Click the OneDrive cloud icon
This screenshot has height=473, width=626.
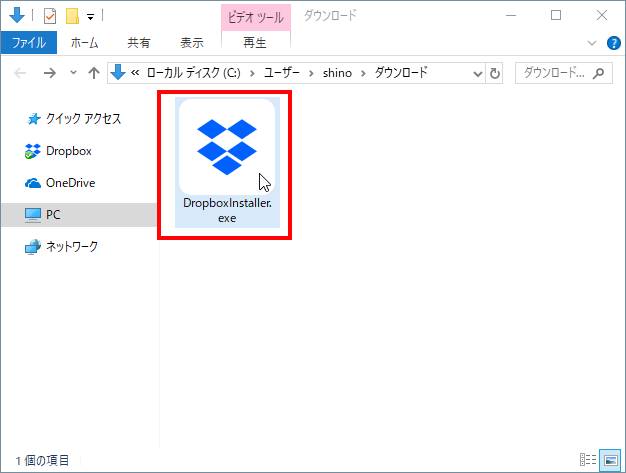pos(33,183)
